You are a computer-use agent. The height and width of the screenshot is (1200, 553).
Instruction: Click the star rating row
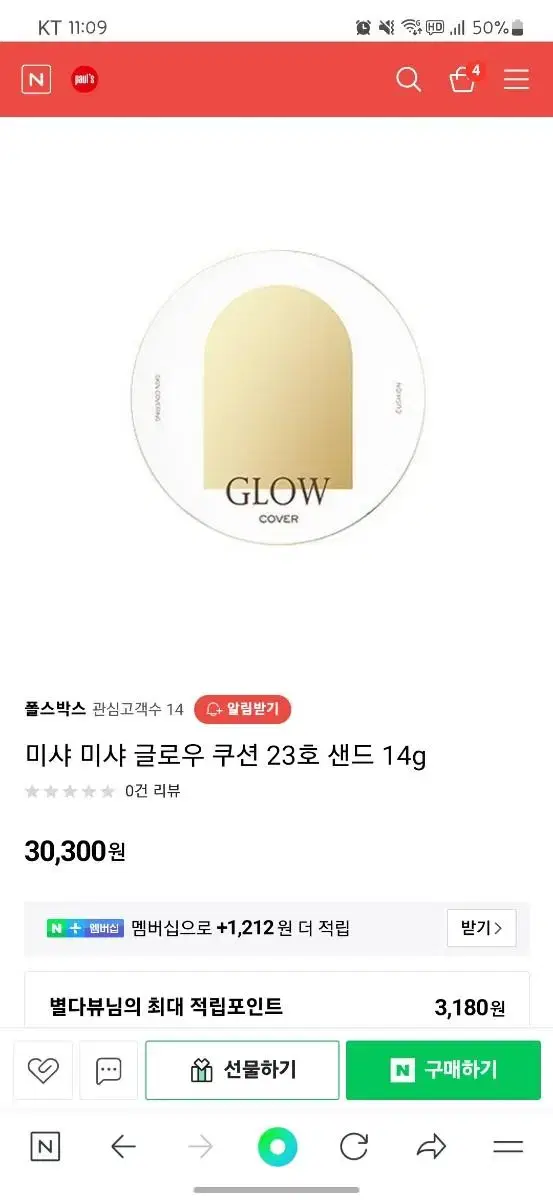coord(70,791)
